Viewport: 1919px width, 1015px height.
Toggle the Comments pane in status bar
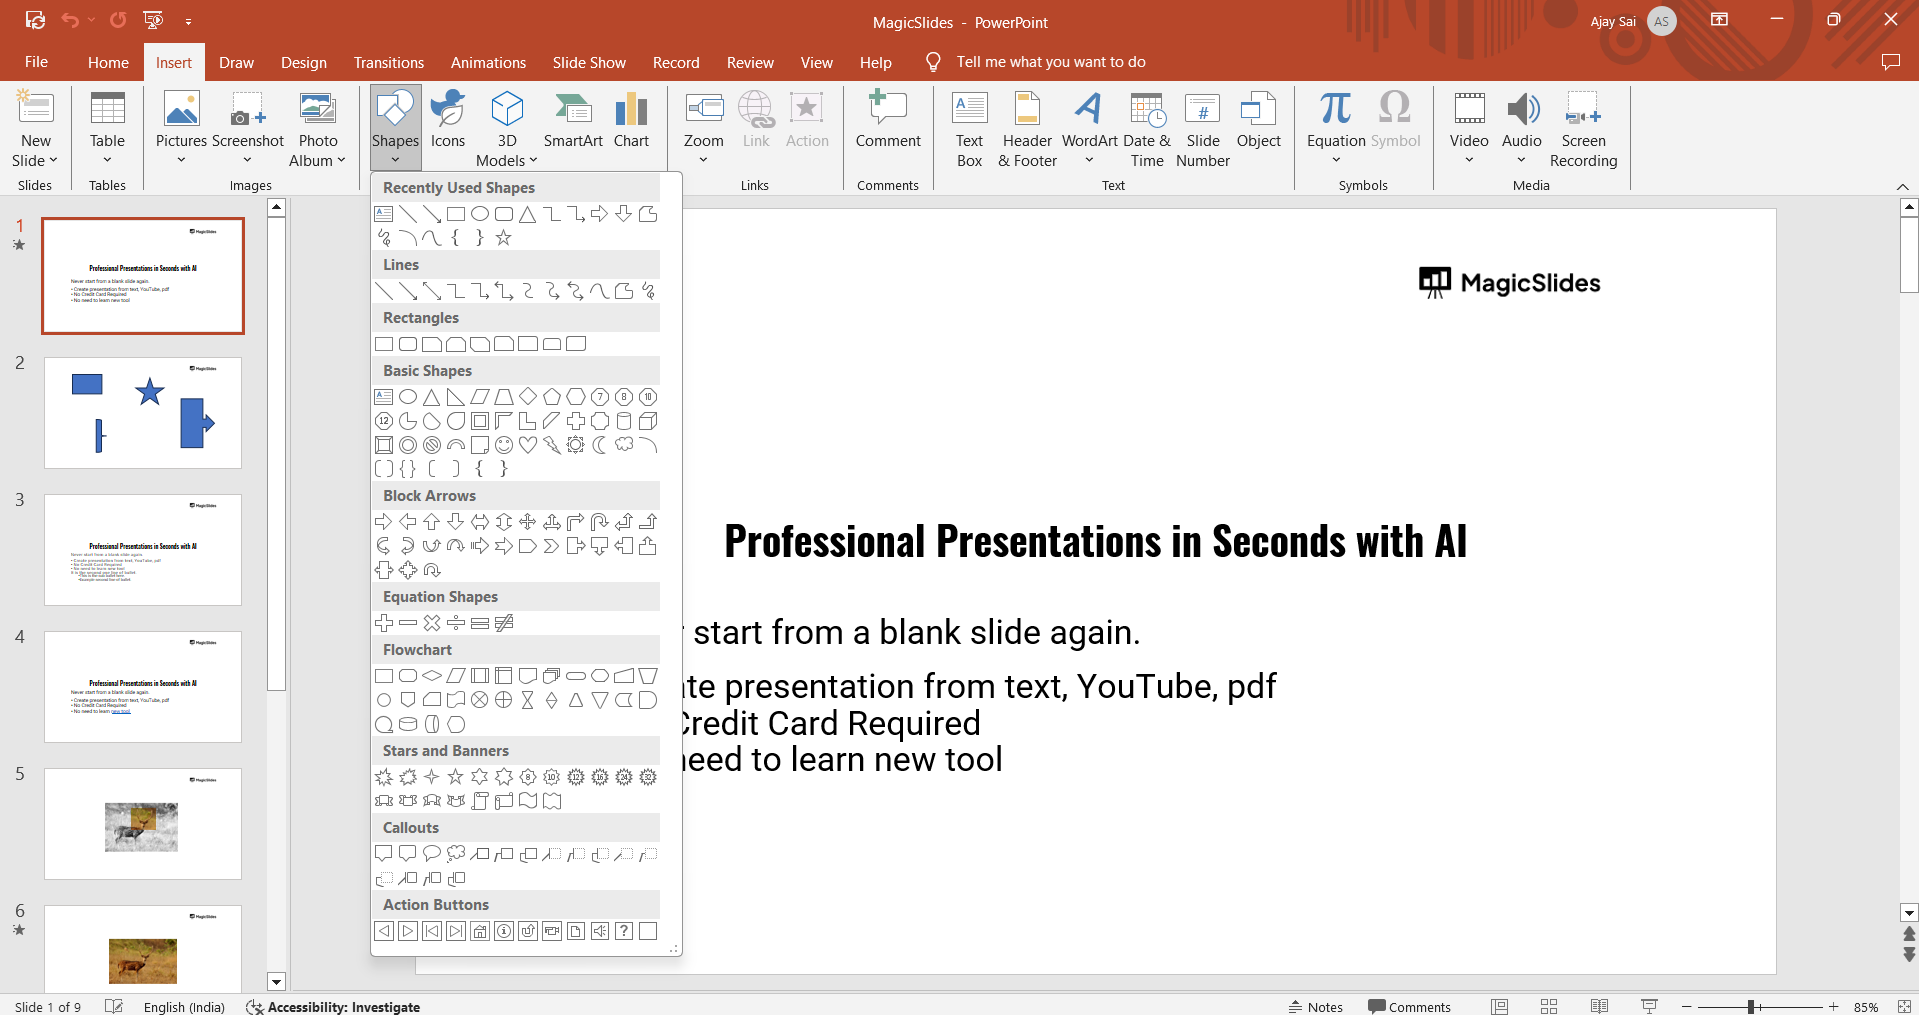[x=1409, y=1007]
